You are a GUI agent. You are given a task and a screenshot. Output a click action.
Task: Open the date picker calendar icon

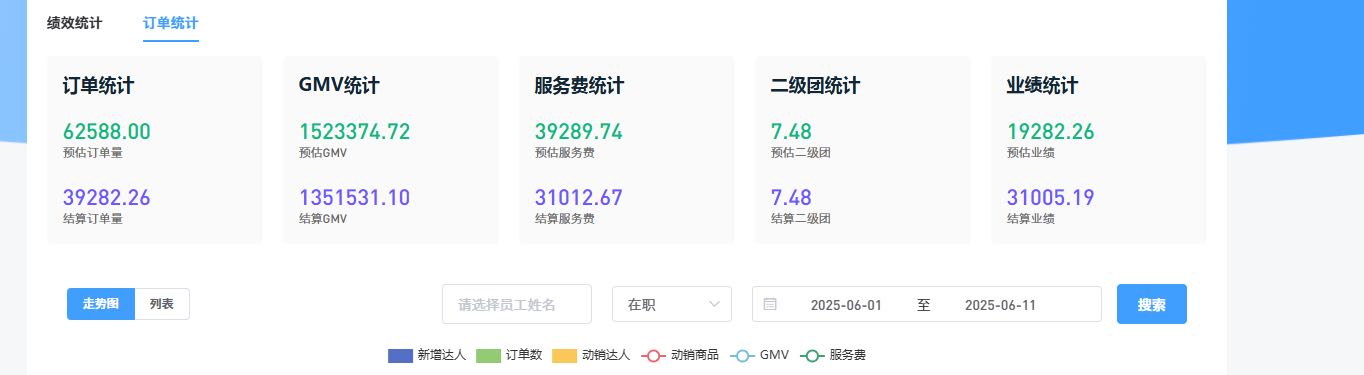(770, 304)
